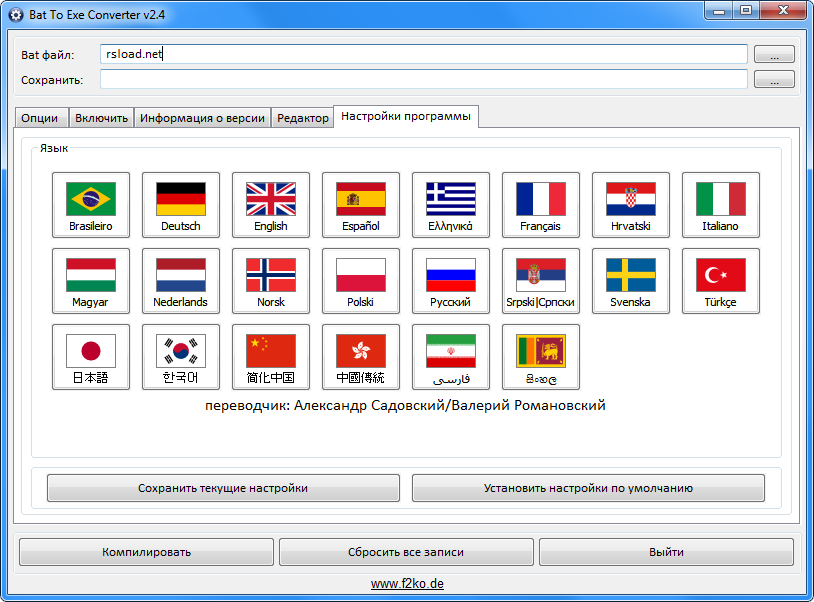Start compiling with Компилировать button
Viewport: 814px width, 602px height.
point(146,552)
